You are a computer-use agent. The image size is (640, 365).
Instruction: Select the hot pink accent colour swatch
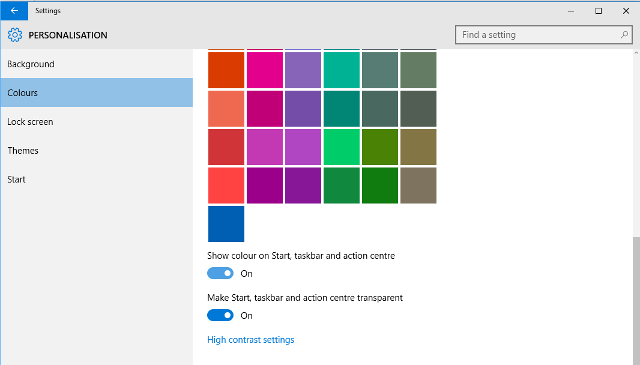[265, 70]
